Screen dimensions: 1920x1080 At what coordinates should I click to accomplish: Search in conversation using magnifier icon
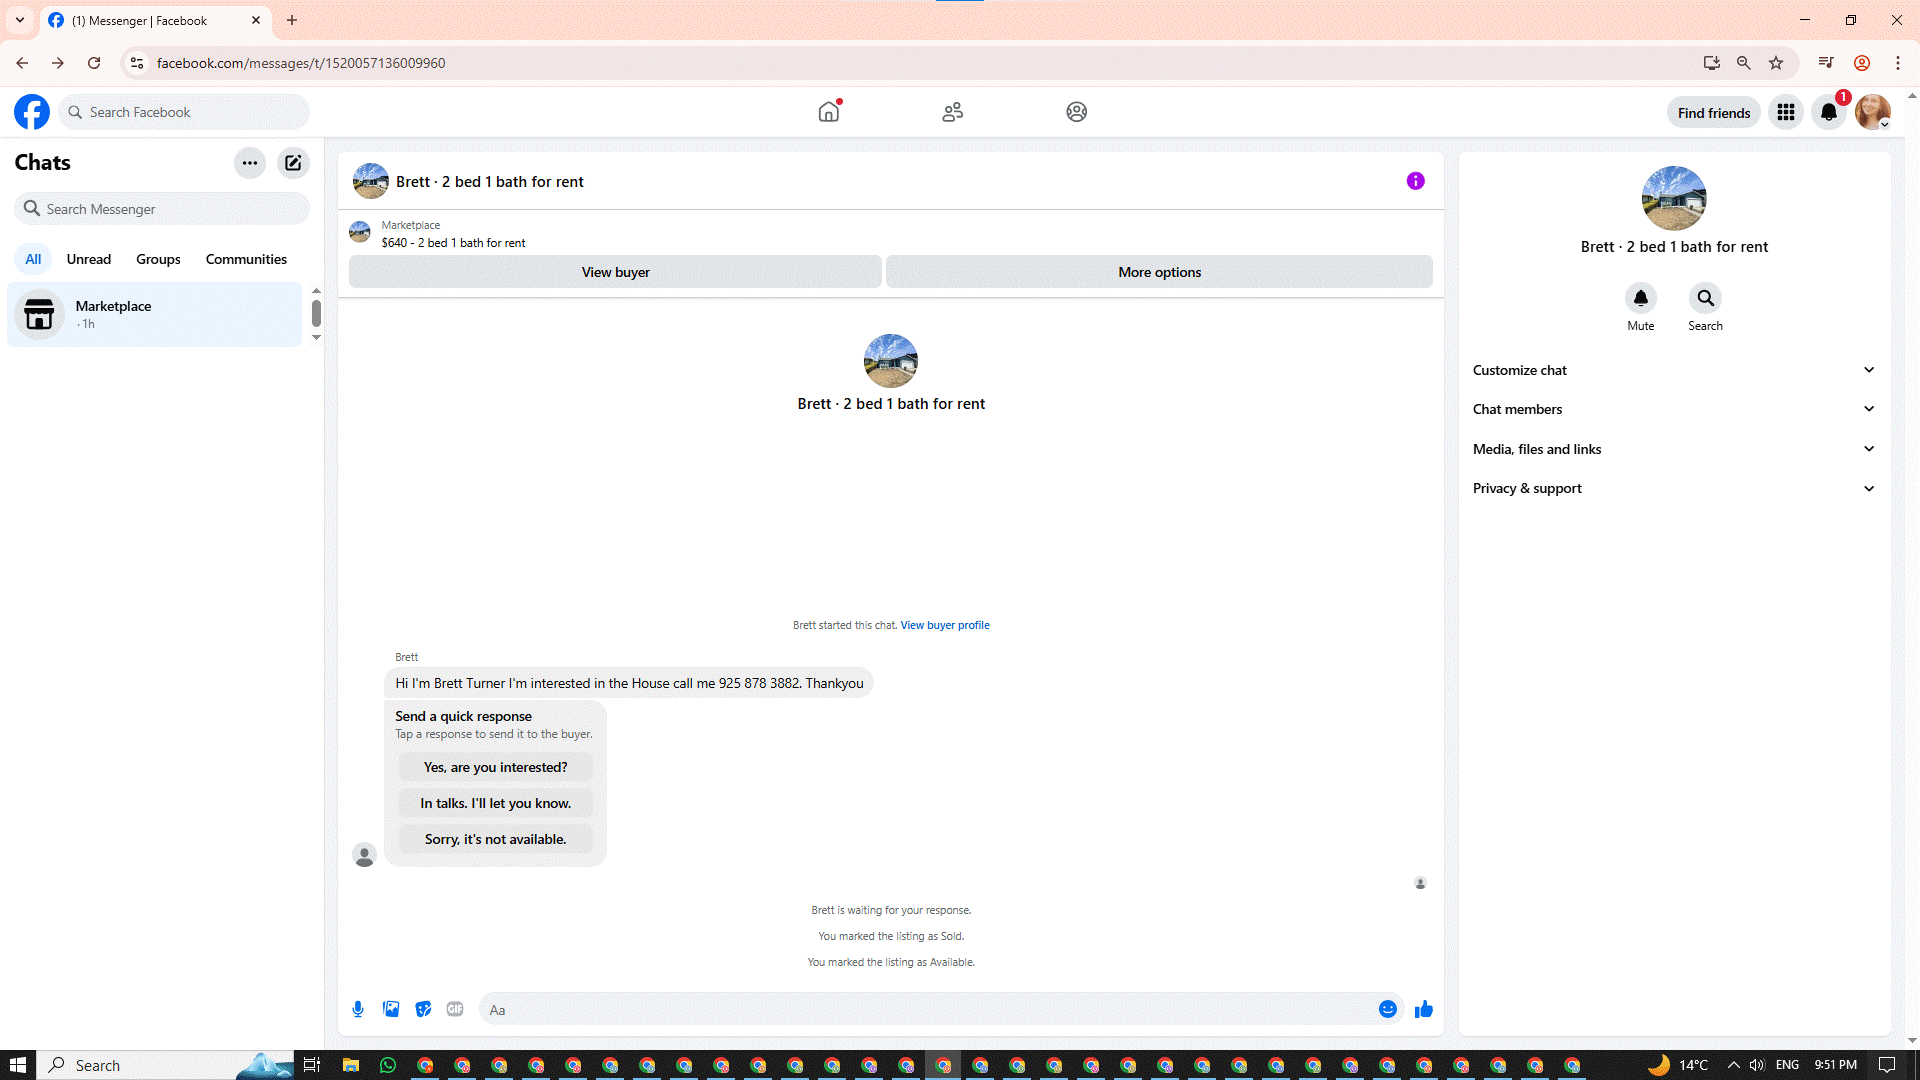coord(1706,298)
